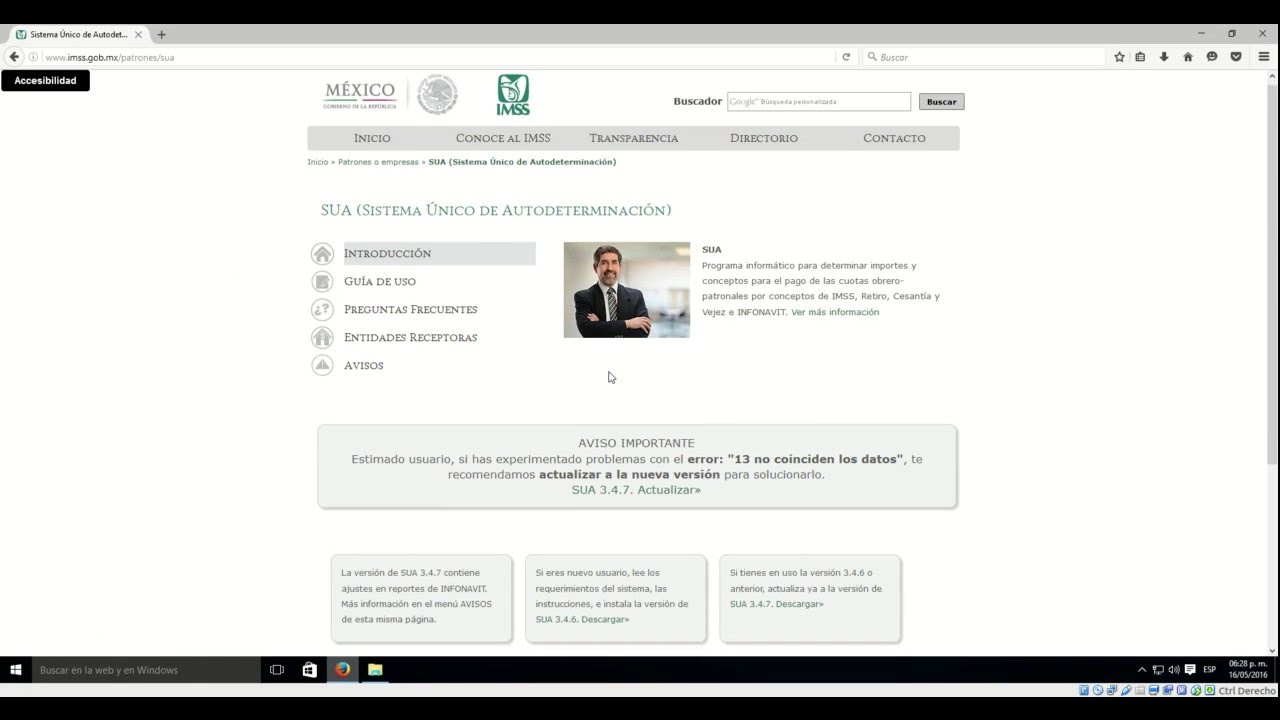Reload the page with the refresh icon
Screen dimensions: 1280x720
pyautogui.click(x=846, y=57)
